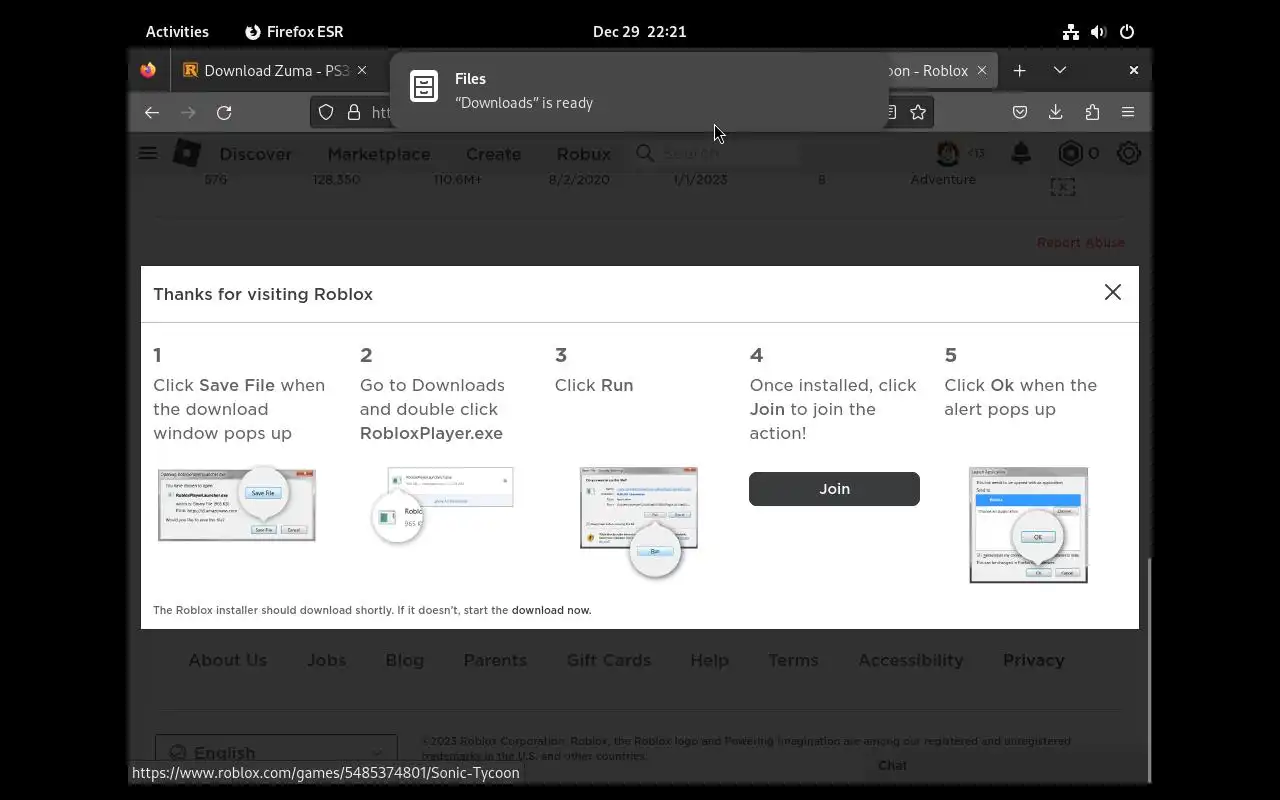Open the Firefox ESR app menu

(294, 31)
